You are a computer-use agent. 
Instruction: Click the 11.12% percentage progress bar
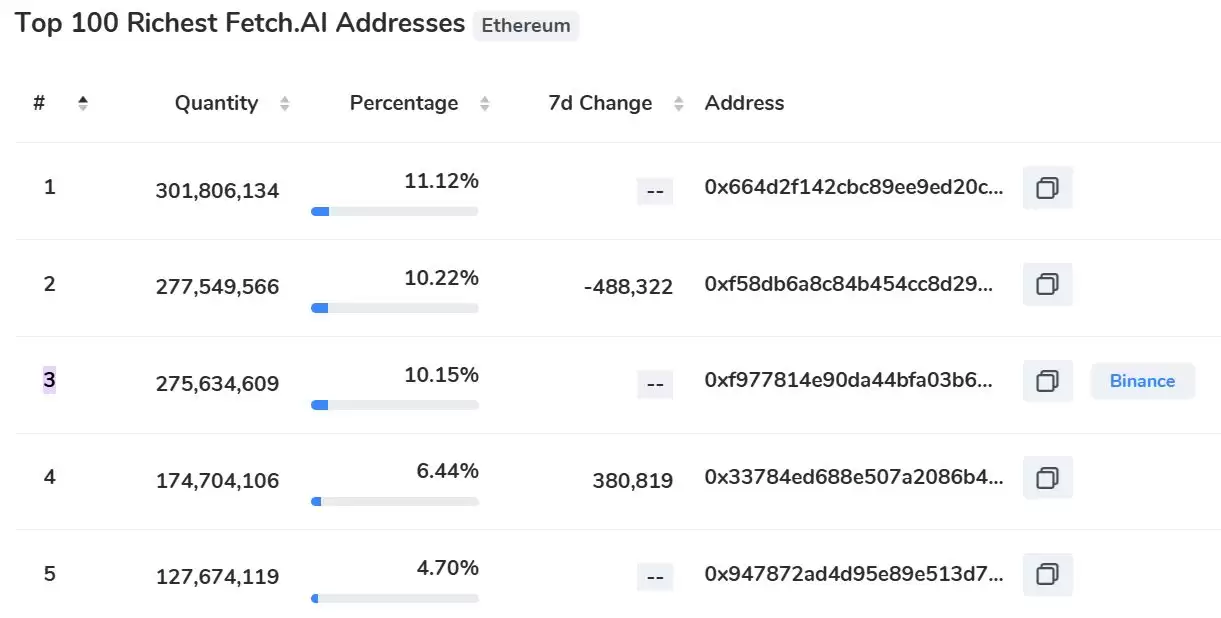[394, 211]
